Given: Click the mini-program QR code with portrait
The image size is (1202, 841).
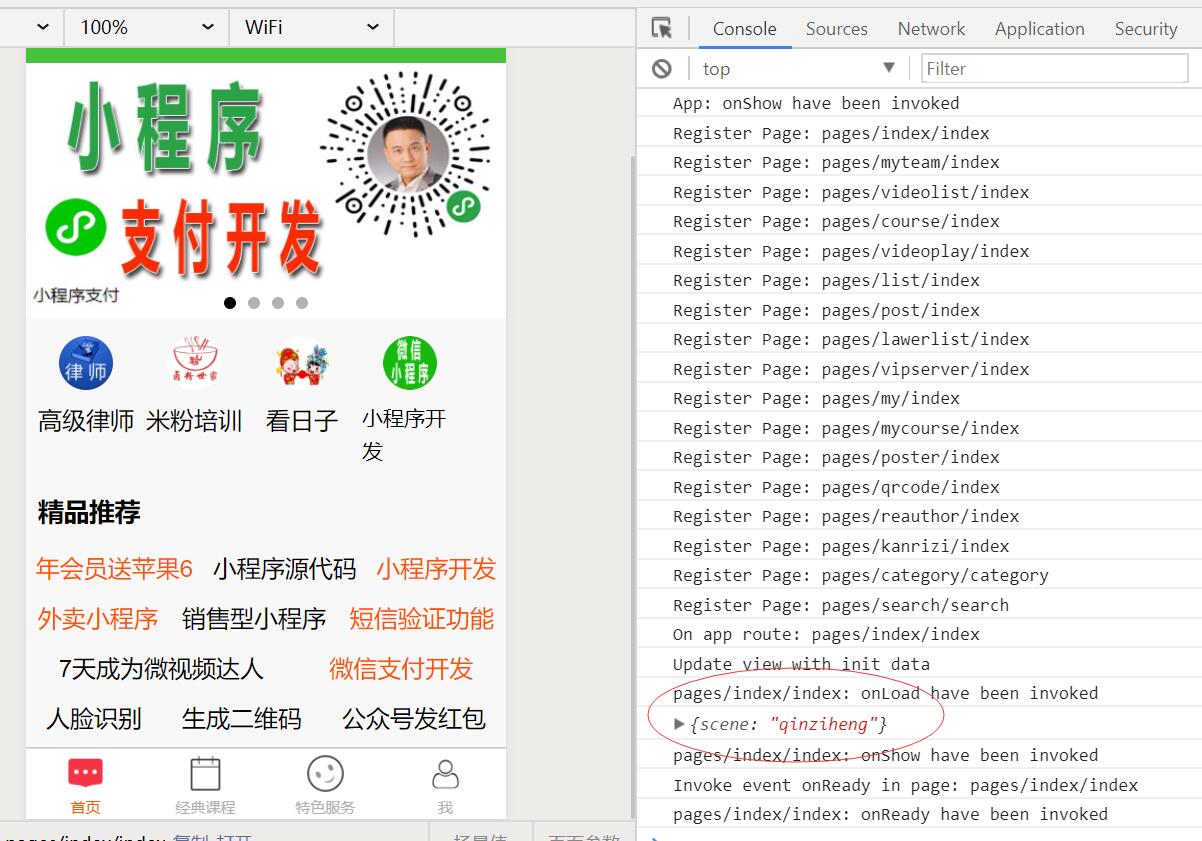Looking at the screenshot, I should pyautogui.click(x=407, y=155).
